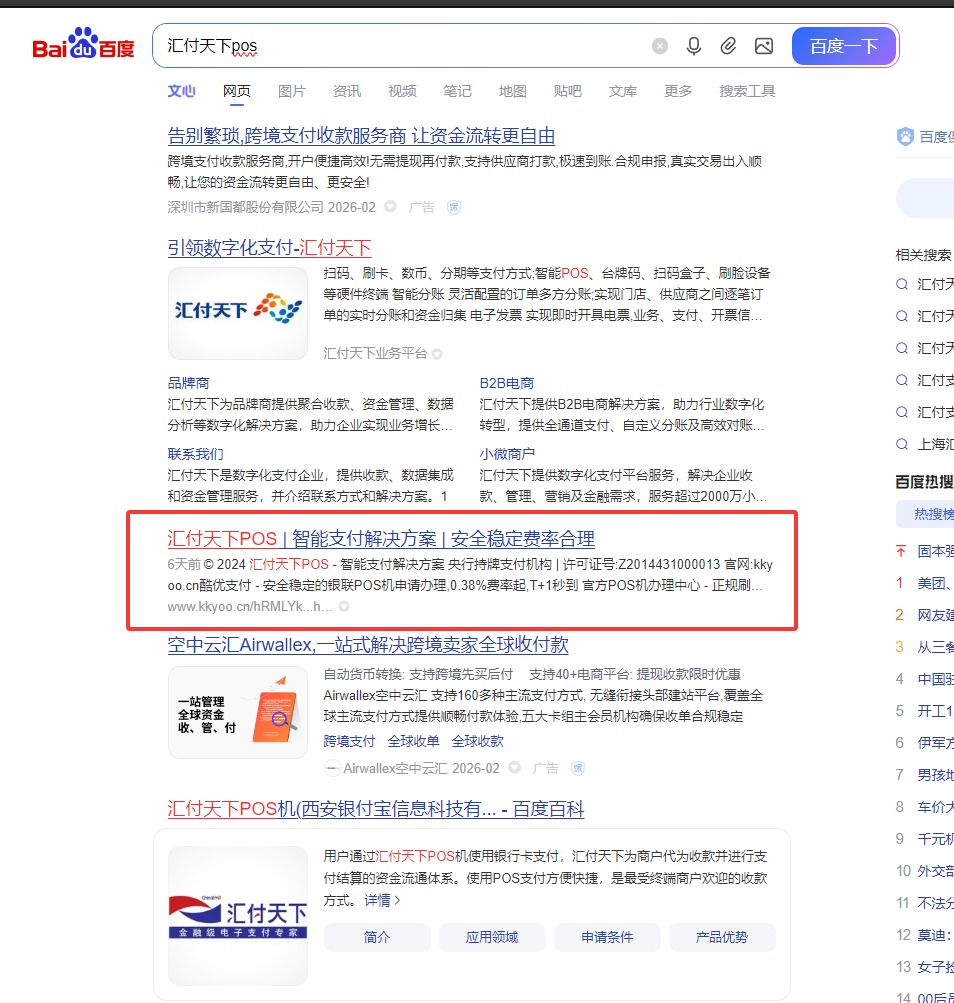Screen dimensions: 954x1003
Task: Open dropdown beside 深圳市新国都股份有限公司 2026-02
Action: pos(390,207)
